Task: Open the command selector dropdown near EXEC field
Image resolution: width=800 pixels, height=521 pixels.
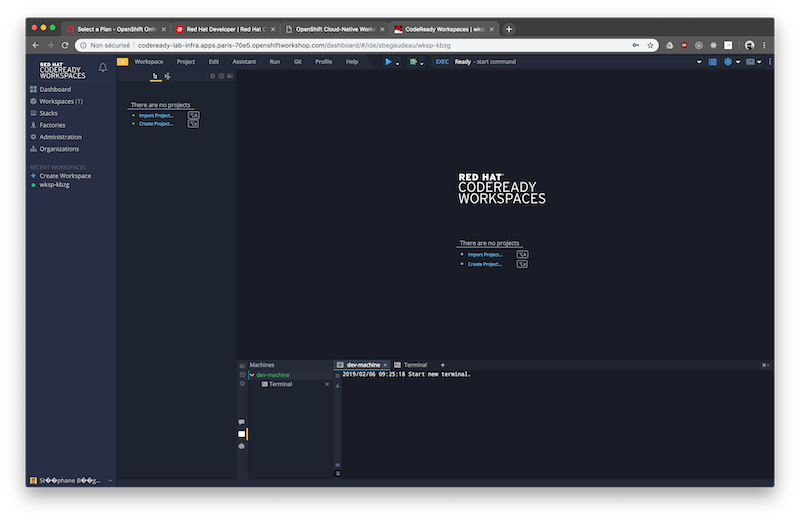Action: tap(699, 62)
